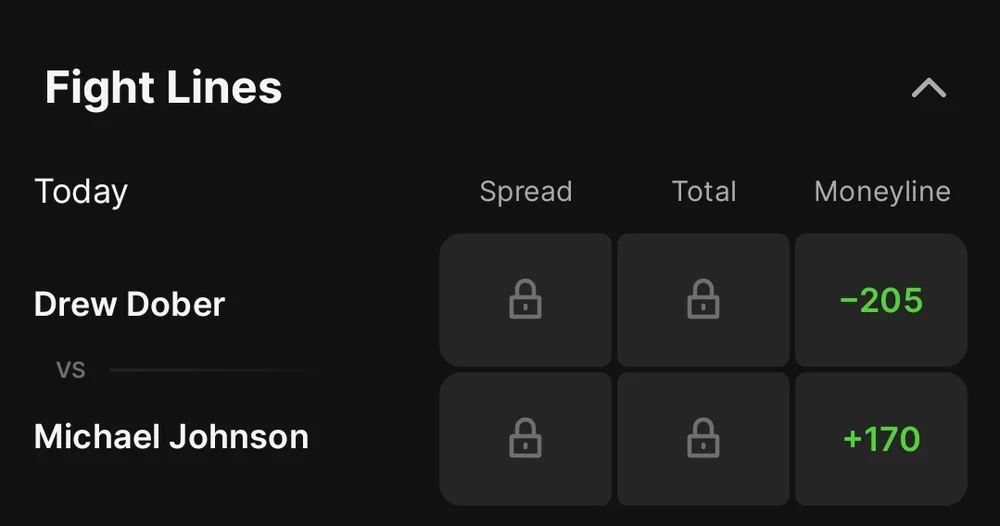1000x526 pixels.
Task: Select Michael Johnson moneyline +170 odds
Action: [x=881, y=439]
